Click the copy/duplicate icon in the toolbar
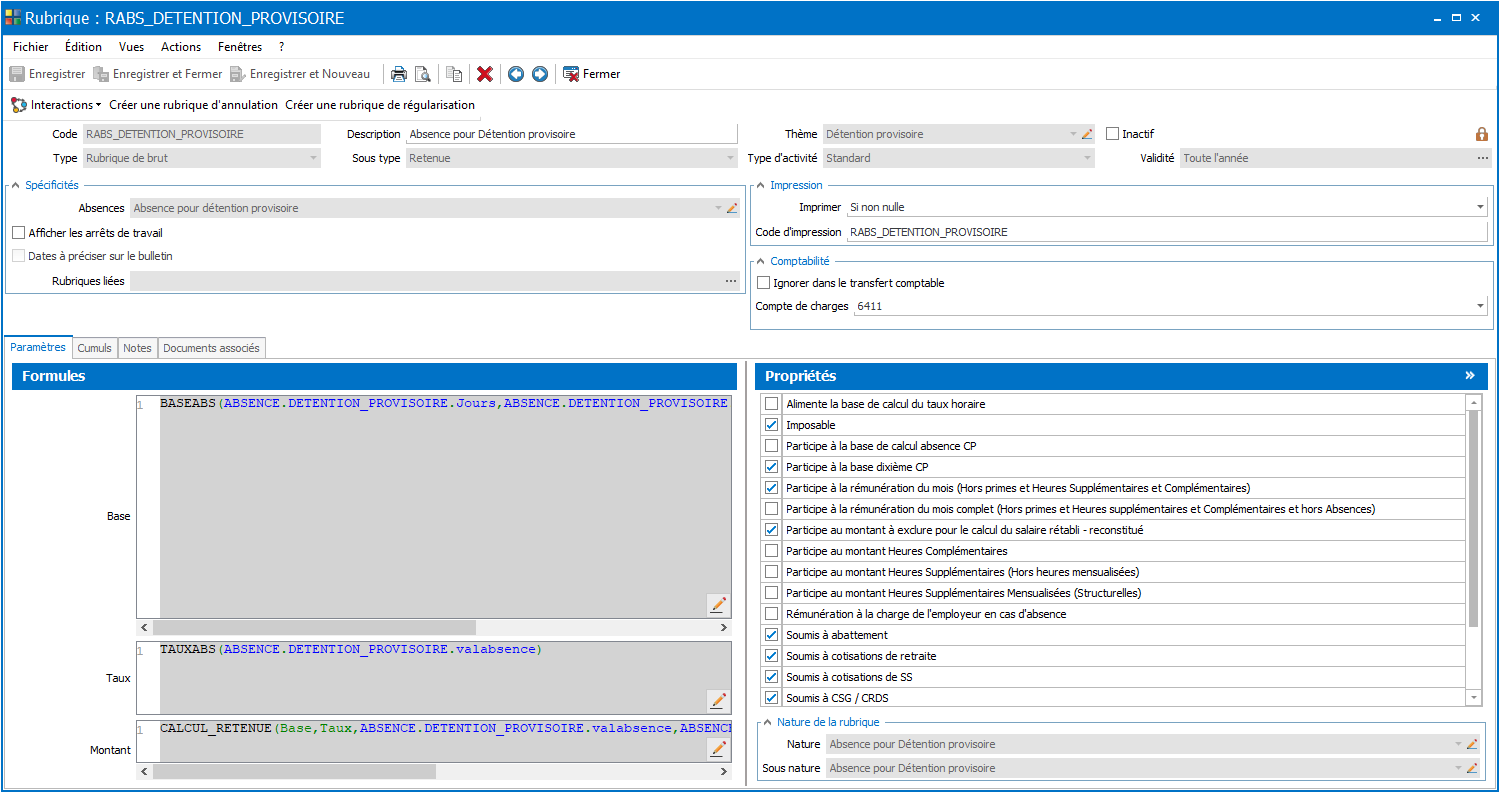The width and height of the screenshot is (1500, 793). [454, 74]
